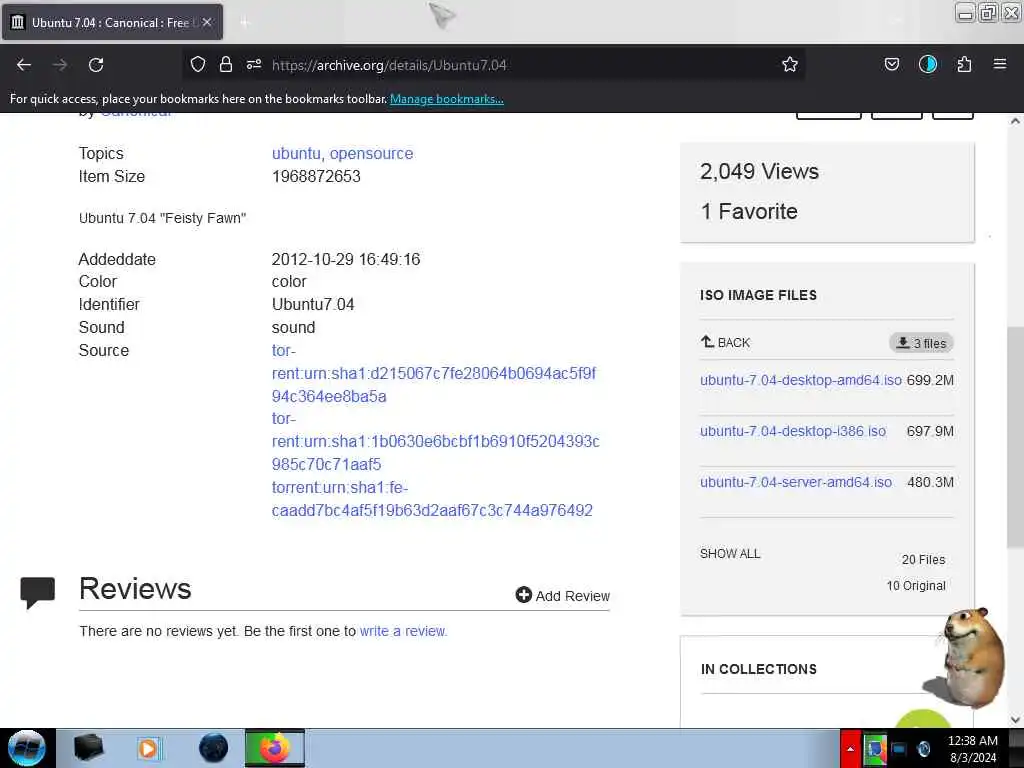1024x768 pixels.
Task: Open the torrent sha1 d215067c source link
Action: pos(434,374)
